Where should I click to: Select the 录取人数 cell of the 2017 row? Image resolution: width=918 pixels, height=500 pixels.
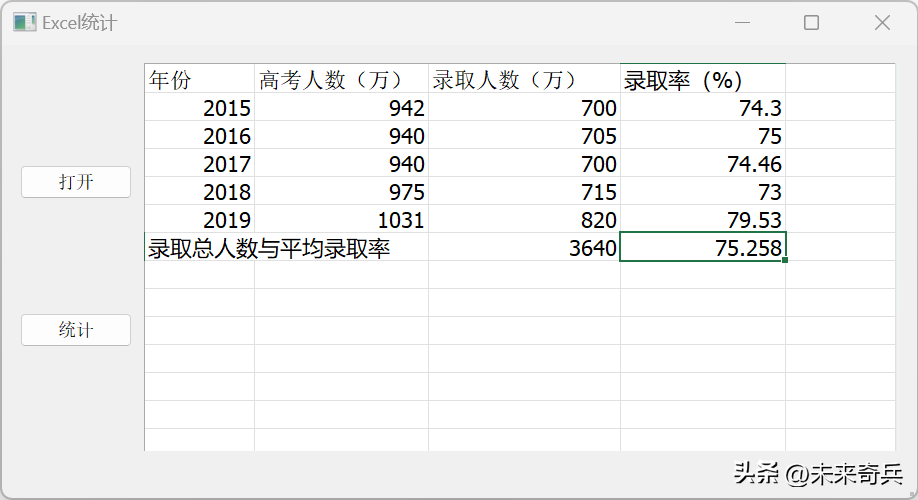pyautogui.click(x=525, y=163)
